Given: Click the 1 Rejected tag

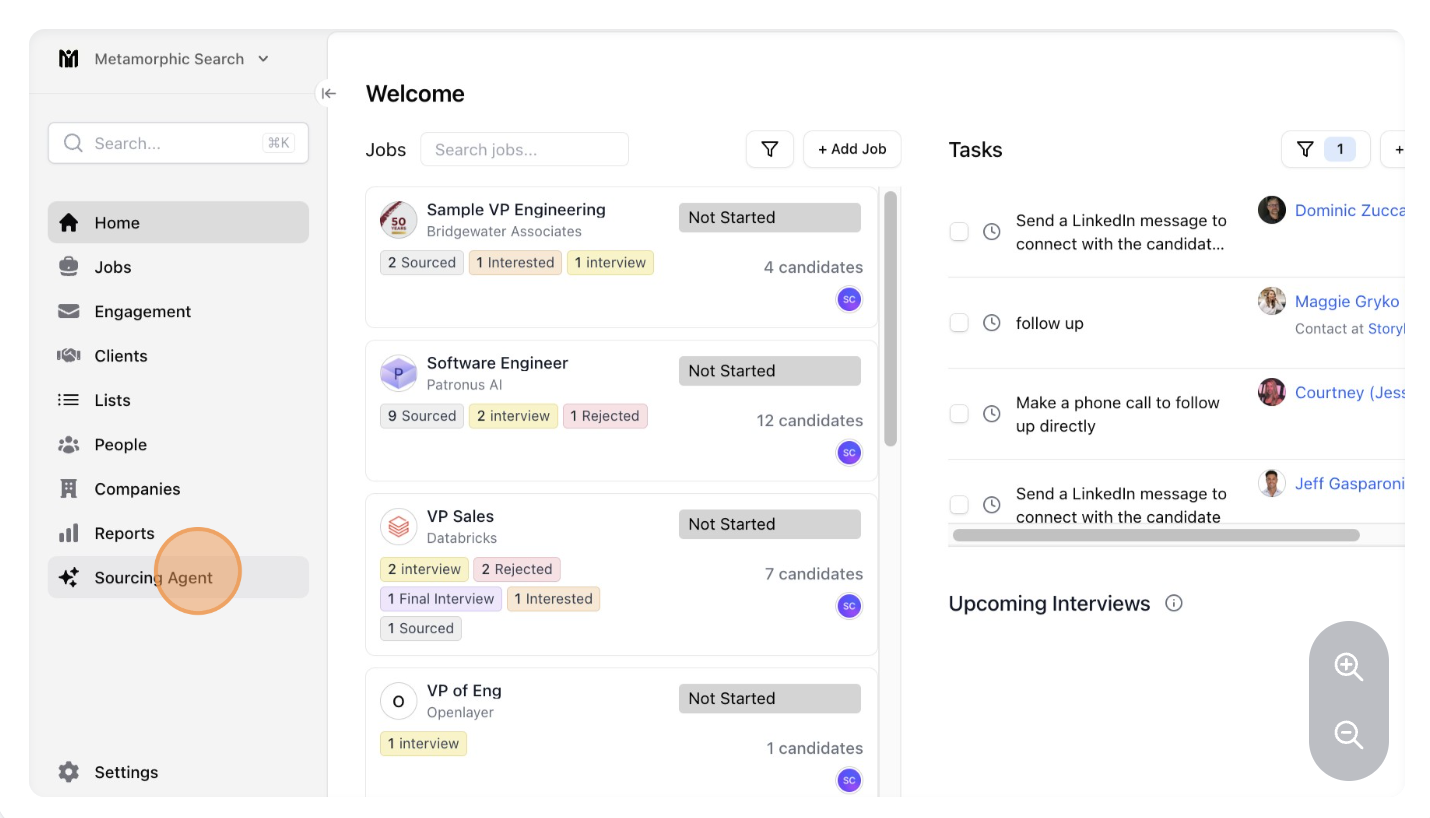Looking at the screenshot, I should (605, 416).
